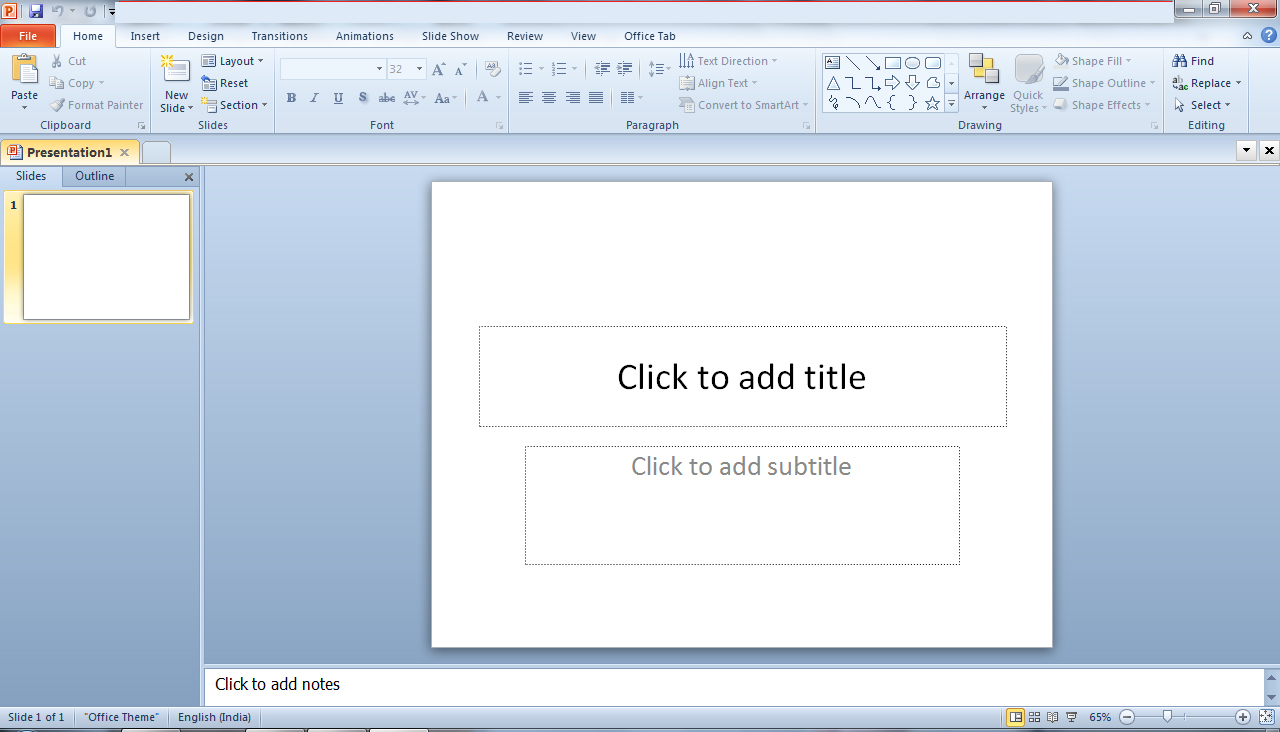
Task: Toggle Bold formatting
Action: pos(291,98)
